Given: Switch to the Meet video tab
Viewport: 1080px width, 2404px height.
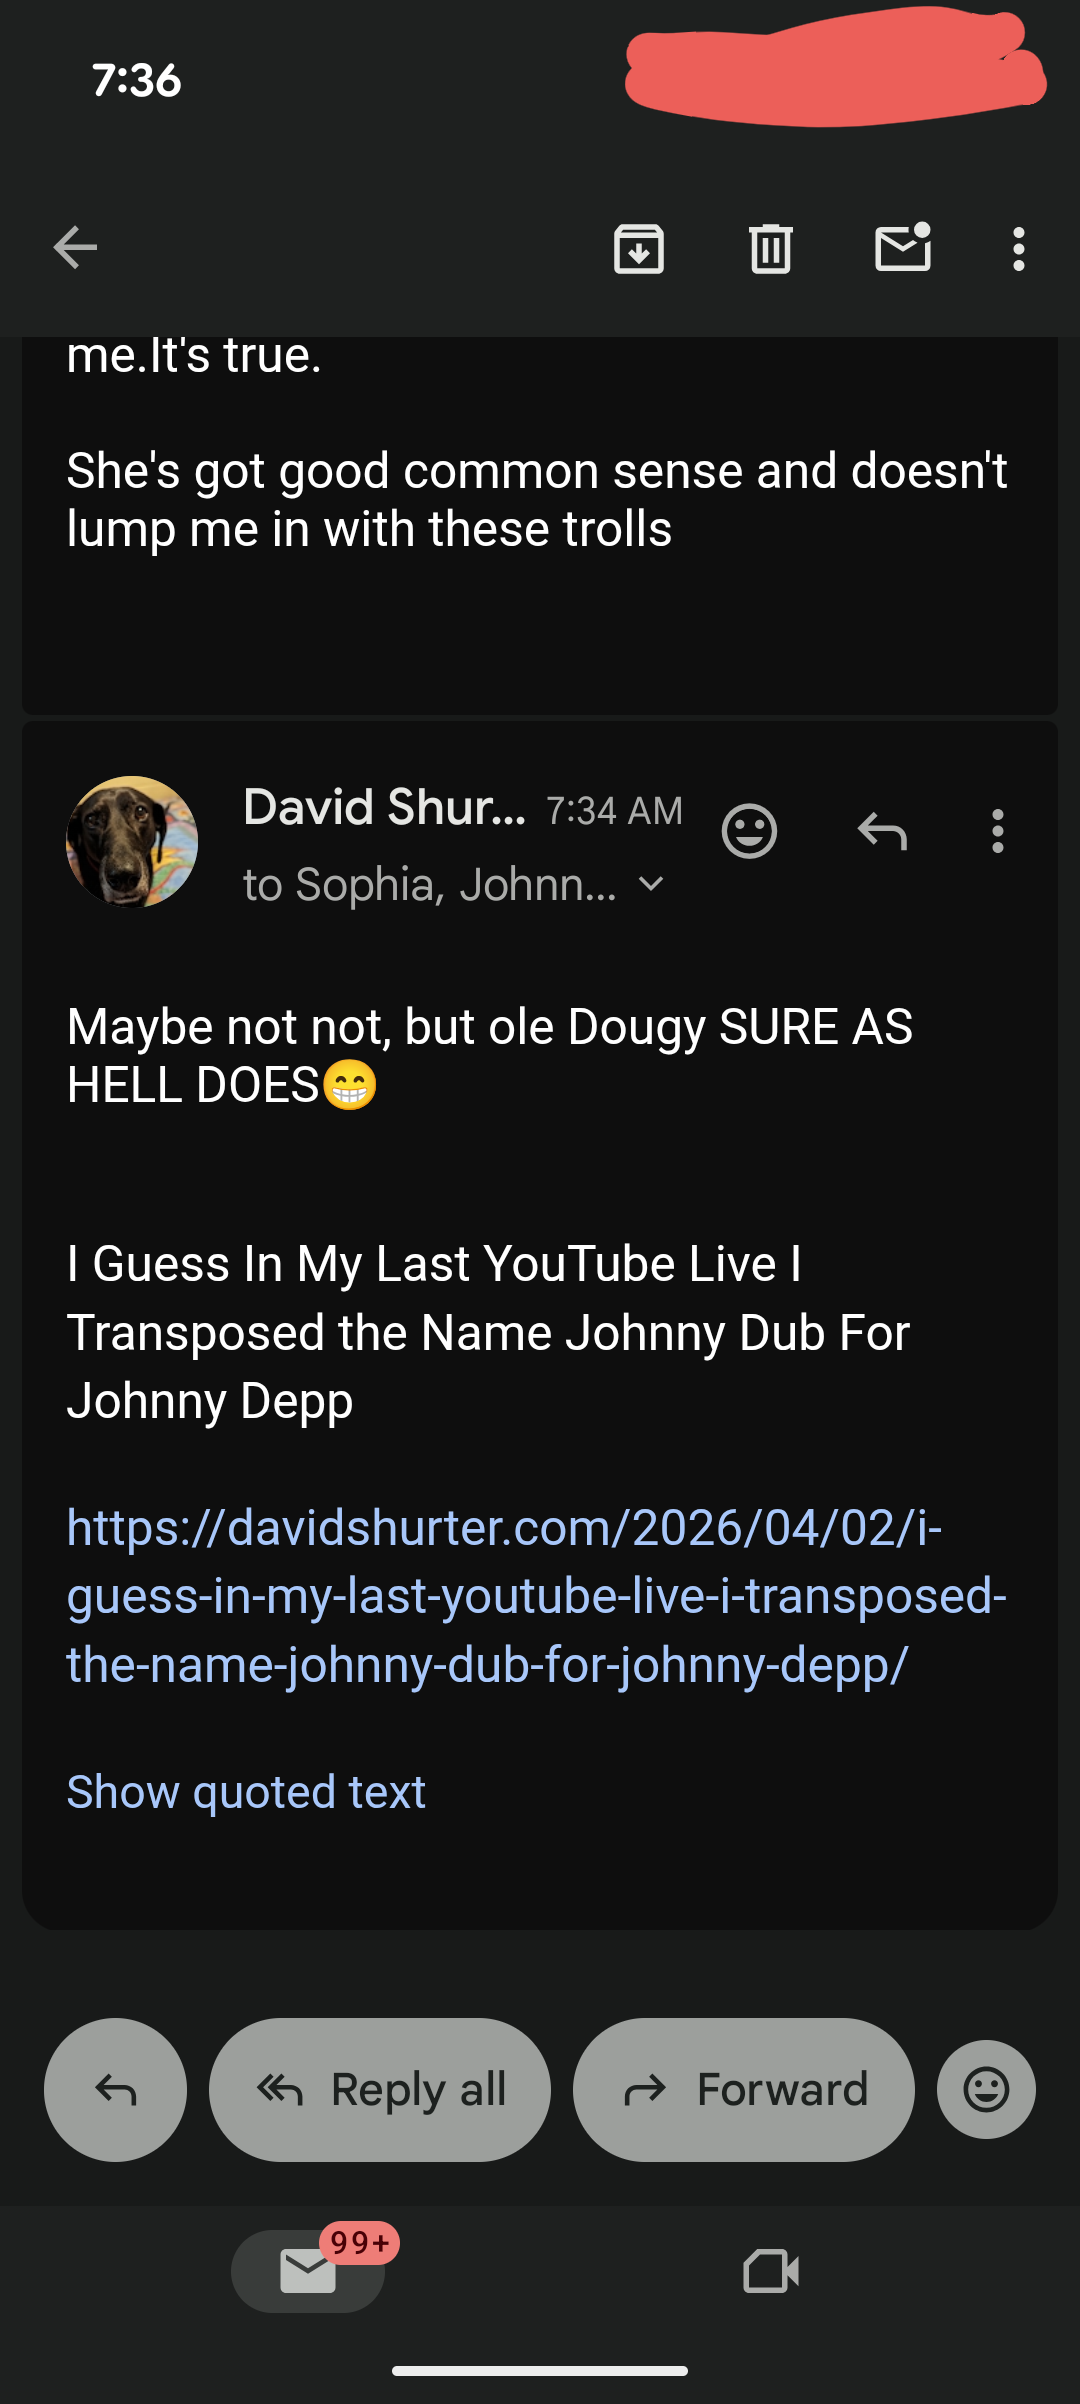Looking at the screenshot, I should (771, 2271).
